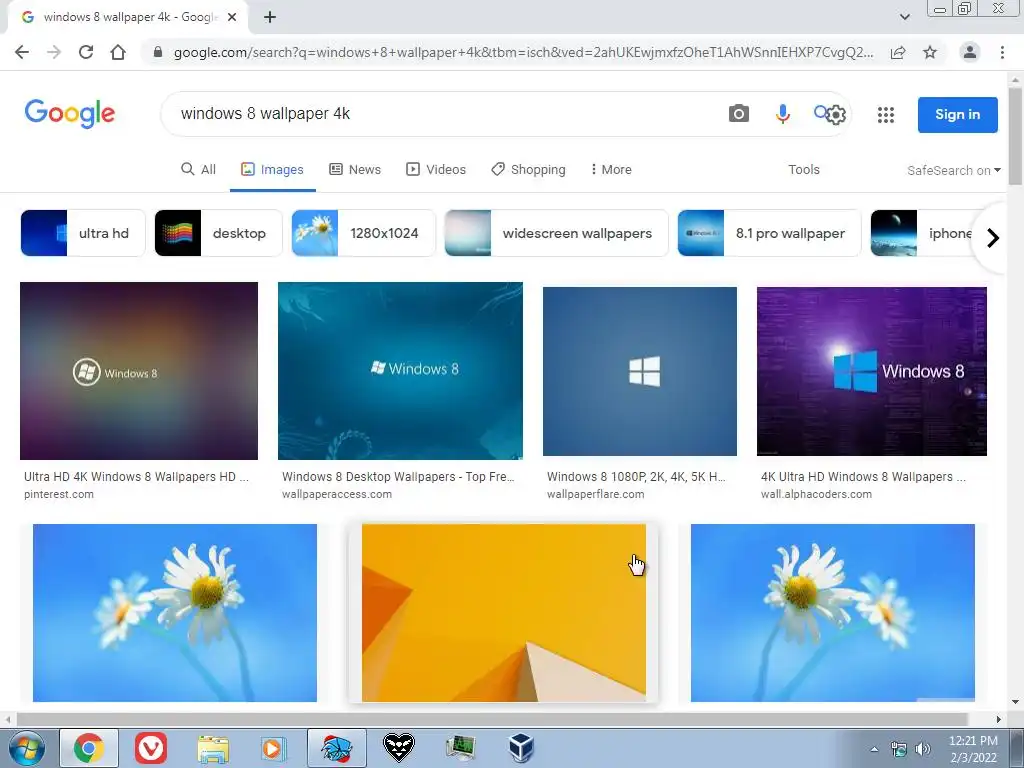Open the left daisy wallpaper thumbnail
1024x768 pixels.
click(175, 613)
